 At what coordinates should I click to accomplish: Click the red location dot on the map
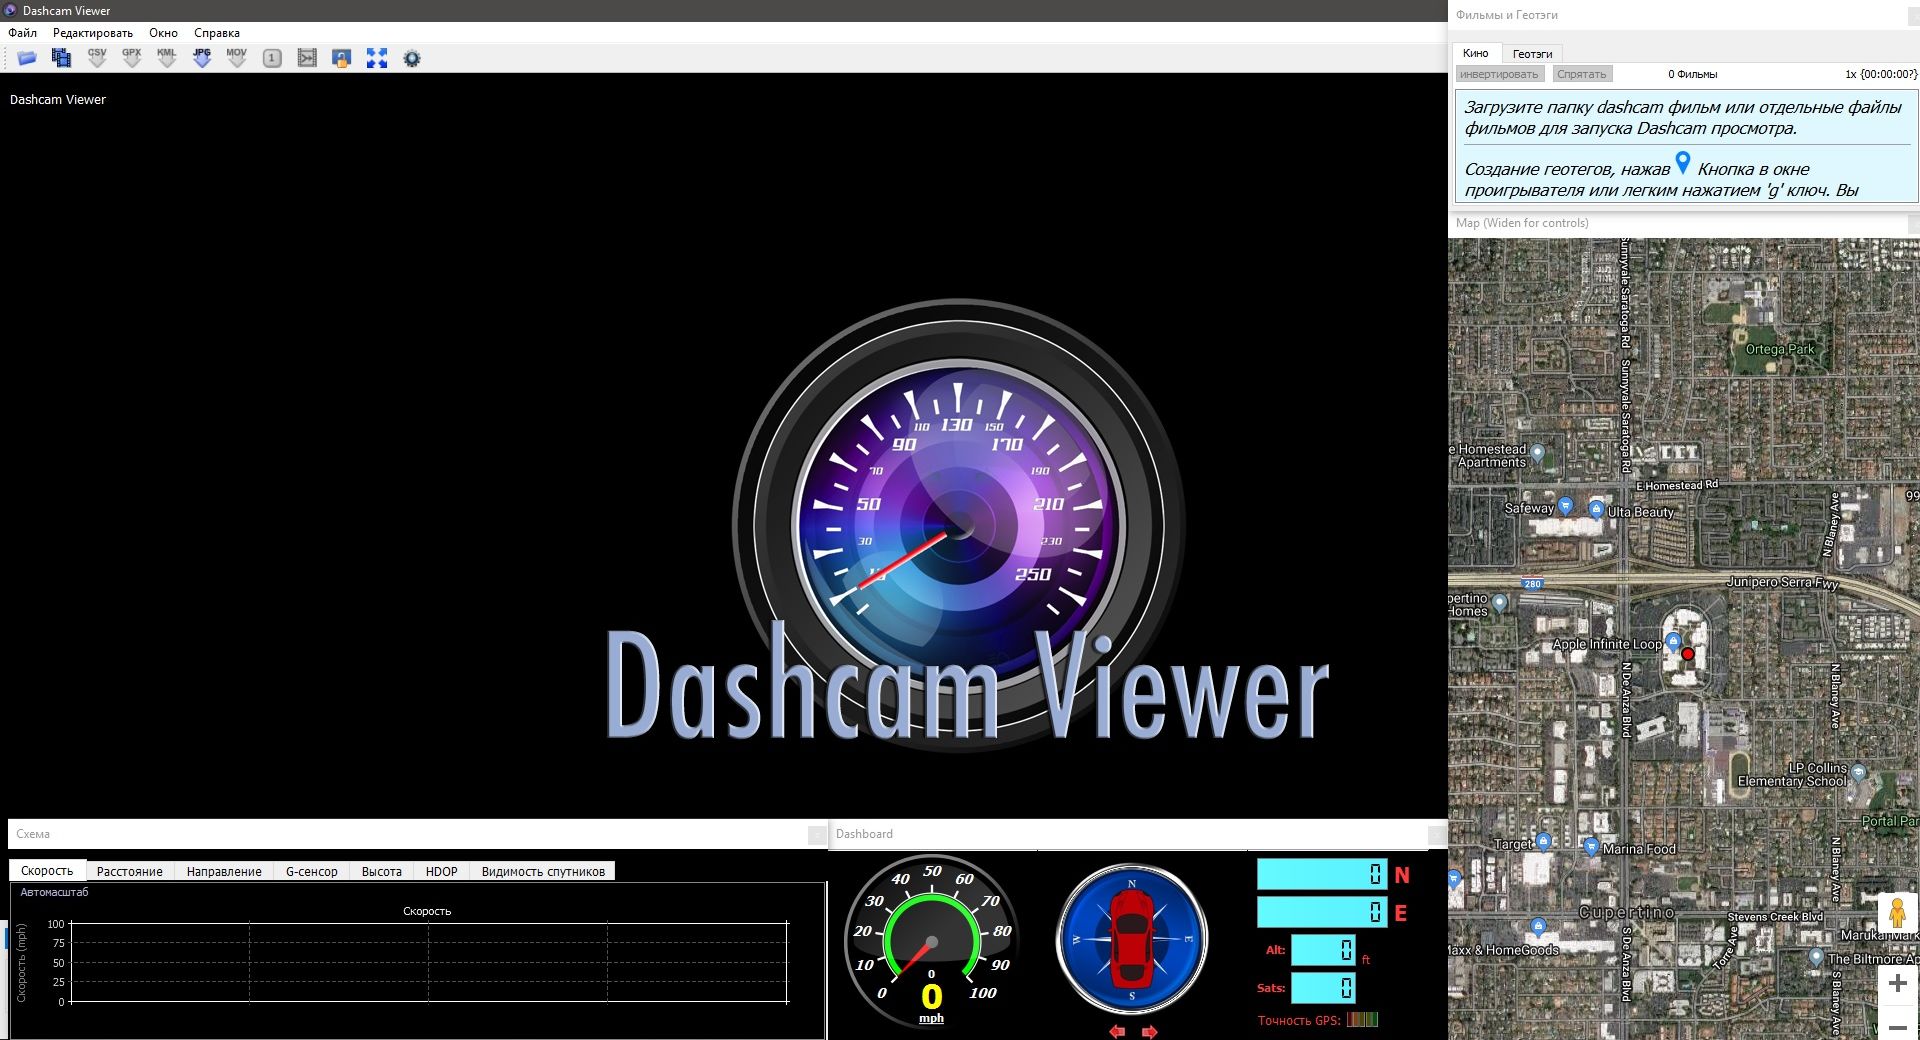[x=1688, y=654]
